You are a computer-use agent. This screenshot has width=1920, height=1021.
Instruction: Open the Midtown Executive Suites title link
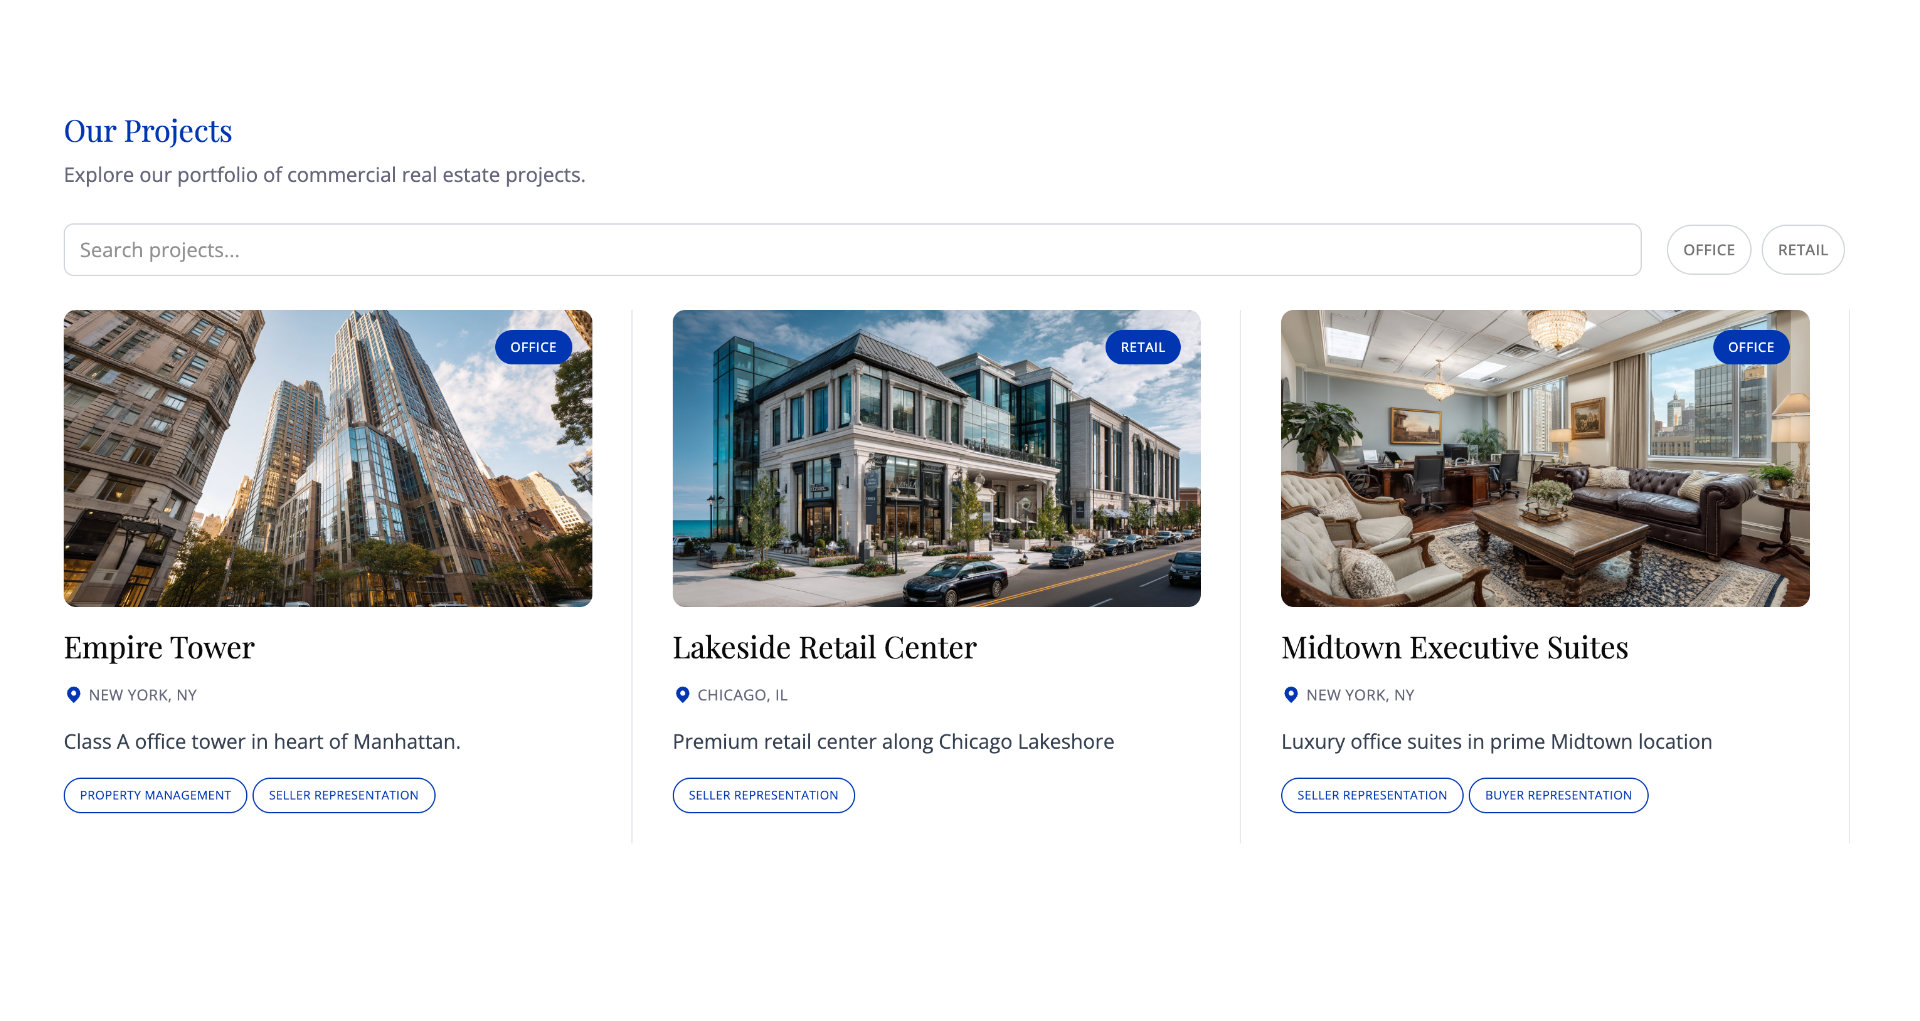pyautogui.click(x=1454, y=648)
